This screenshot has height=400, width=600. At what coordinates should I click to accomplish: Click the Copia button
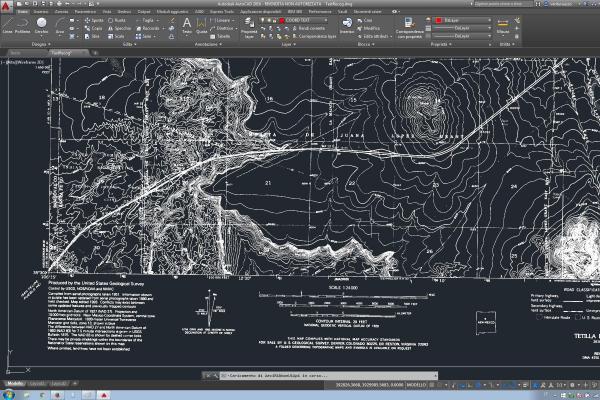93,28
